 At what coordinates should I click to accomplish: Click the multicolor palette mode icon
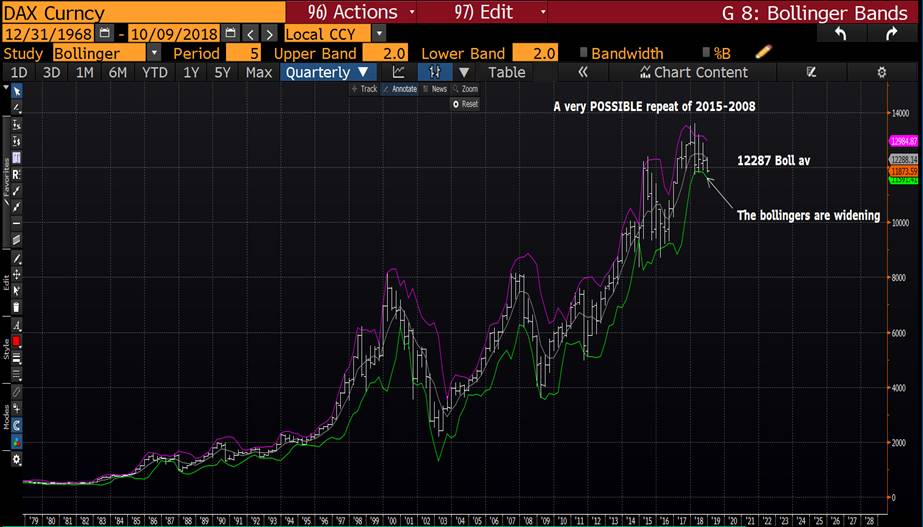click(16, 442)
